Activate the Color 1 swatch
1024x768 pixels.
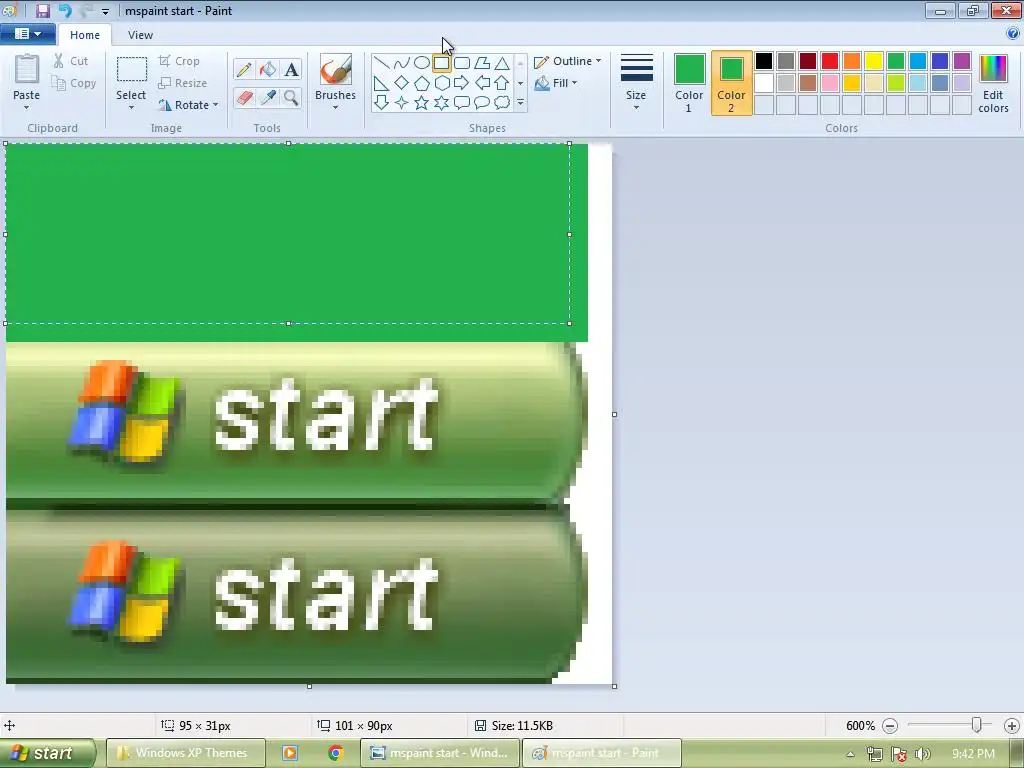pos(689,83)
